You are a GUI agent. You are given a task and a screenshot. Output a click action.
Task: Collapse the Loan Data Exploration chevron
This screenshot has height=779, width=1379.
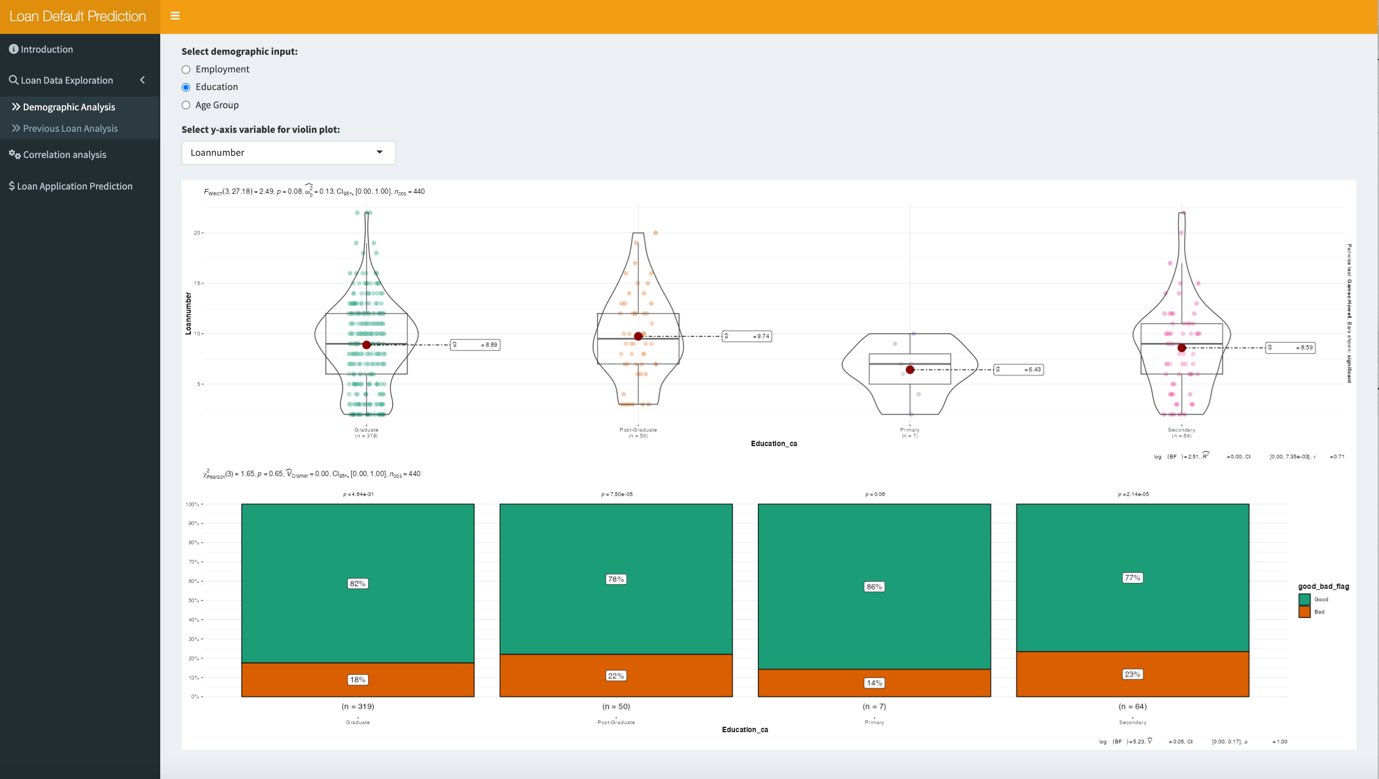click(x=142, y=80)
